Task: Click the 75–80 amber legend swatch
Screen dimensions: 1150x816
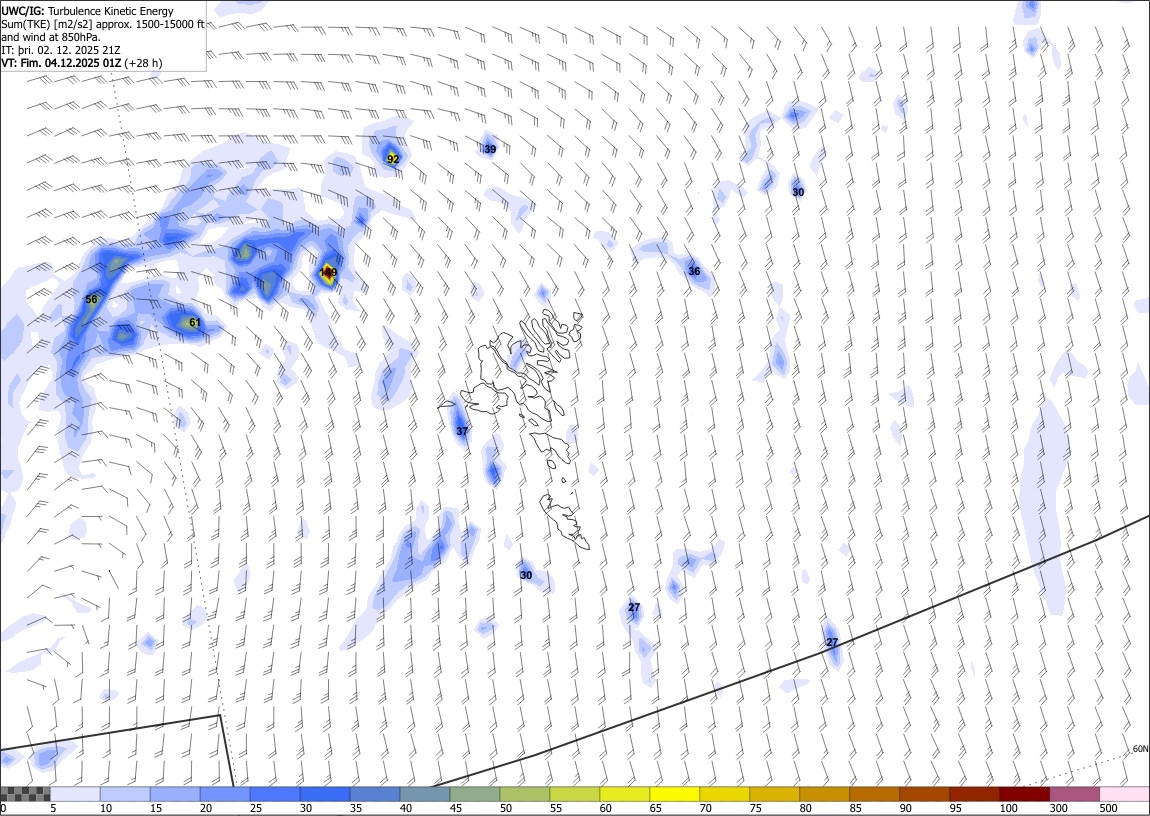Action: click(774, 794)
